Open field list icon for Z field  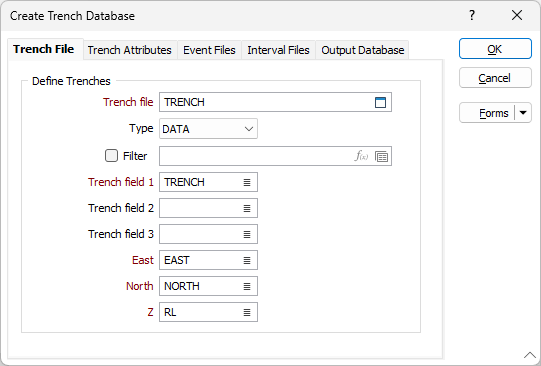pyautogui.click(x=247, y=312)
